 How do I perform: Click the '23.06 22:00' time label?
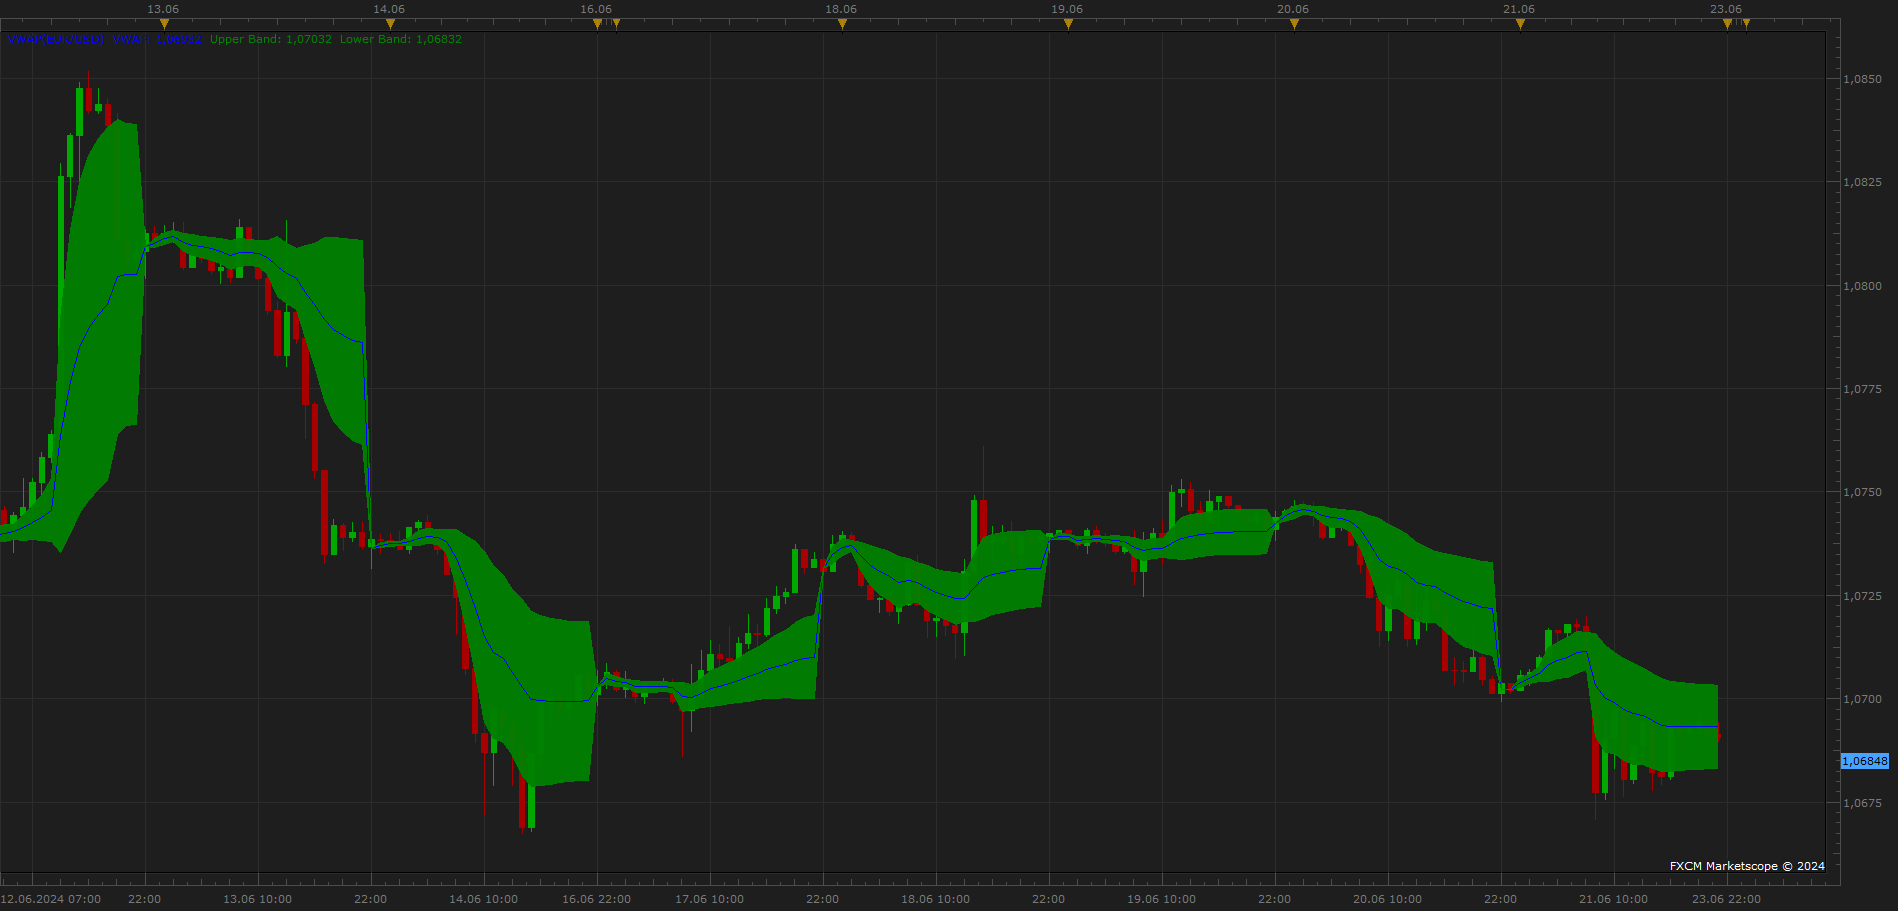[1726, 899]
